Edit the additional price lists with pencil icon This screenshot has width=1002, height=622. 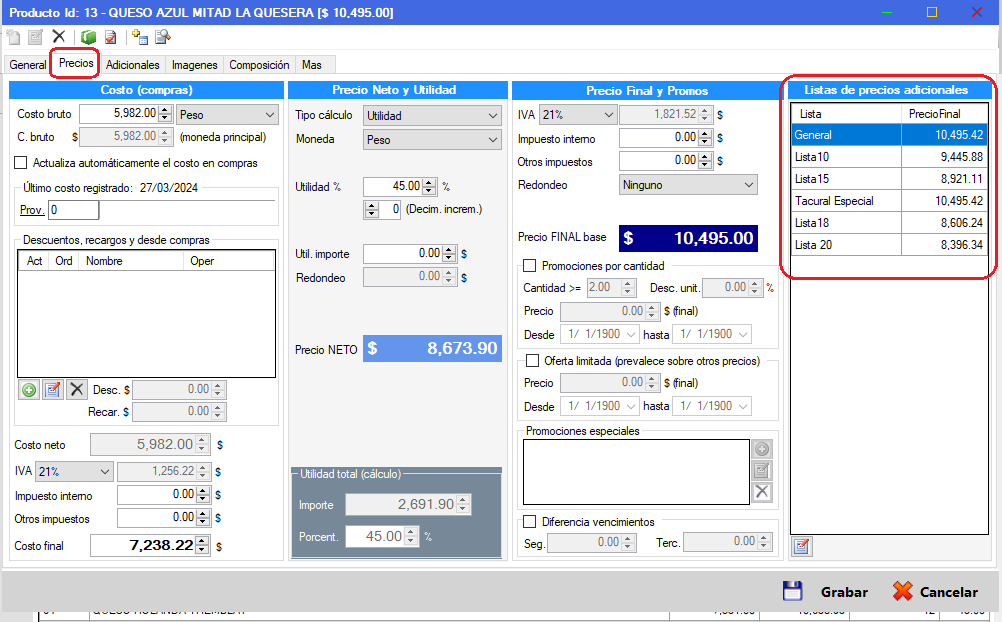[801, 546]
